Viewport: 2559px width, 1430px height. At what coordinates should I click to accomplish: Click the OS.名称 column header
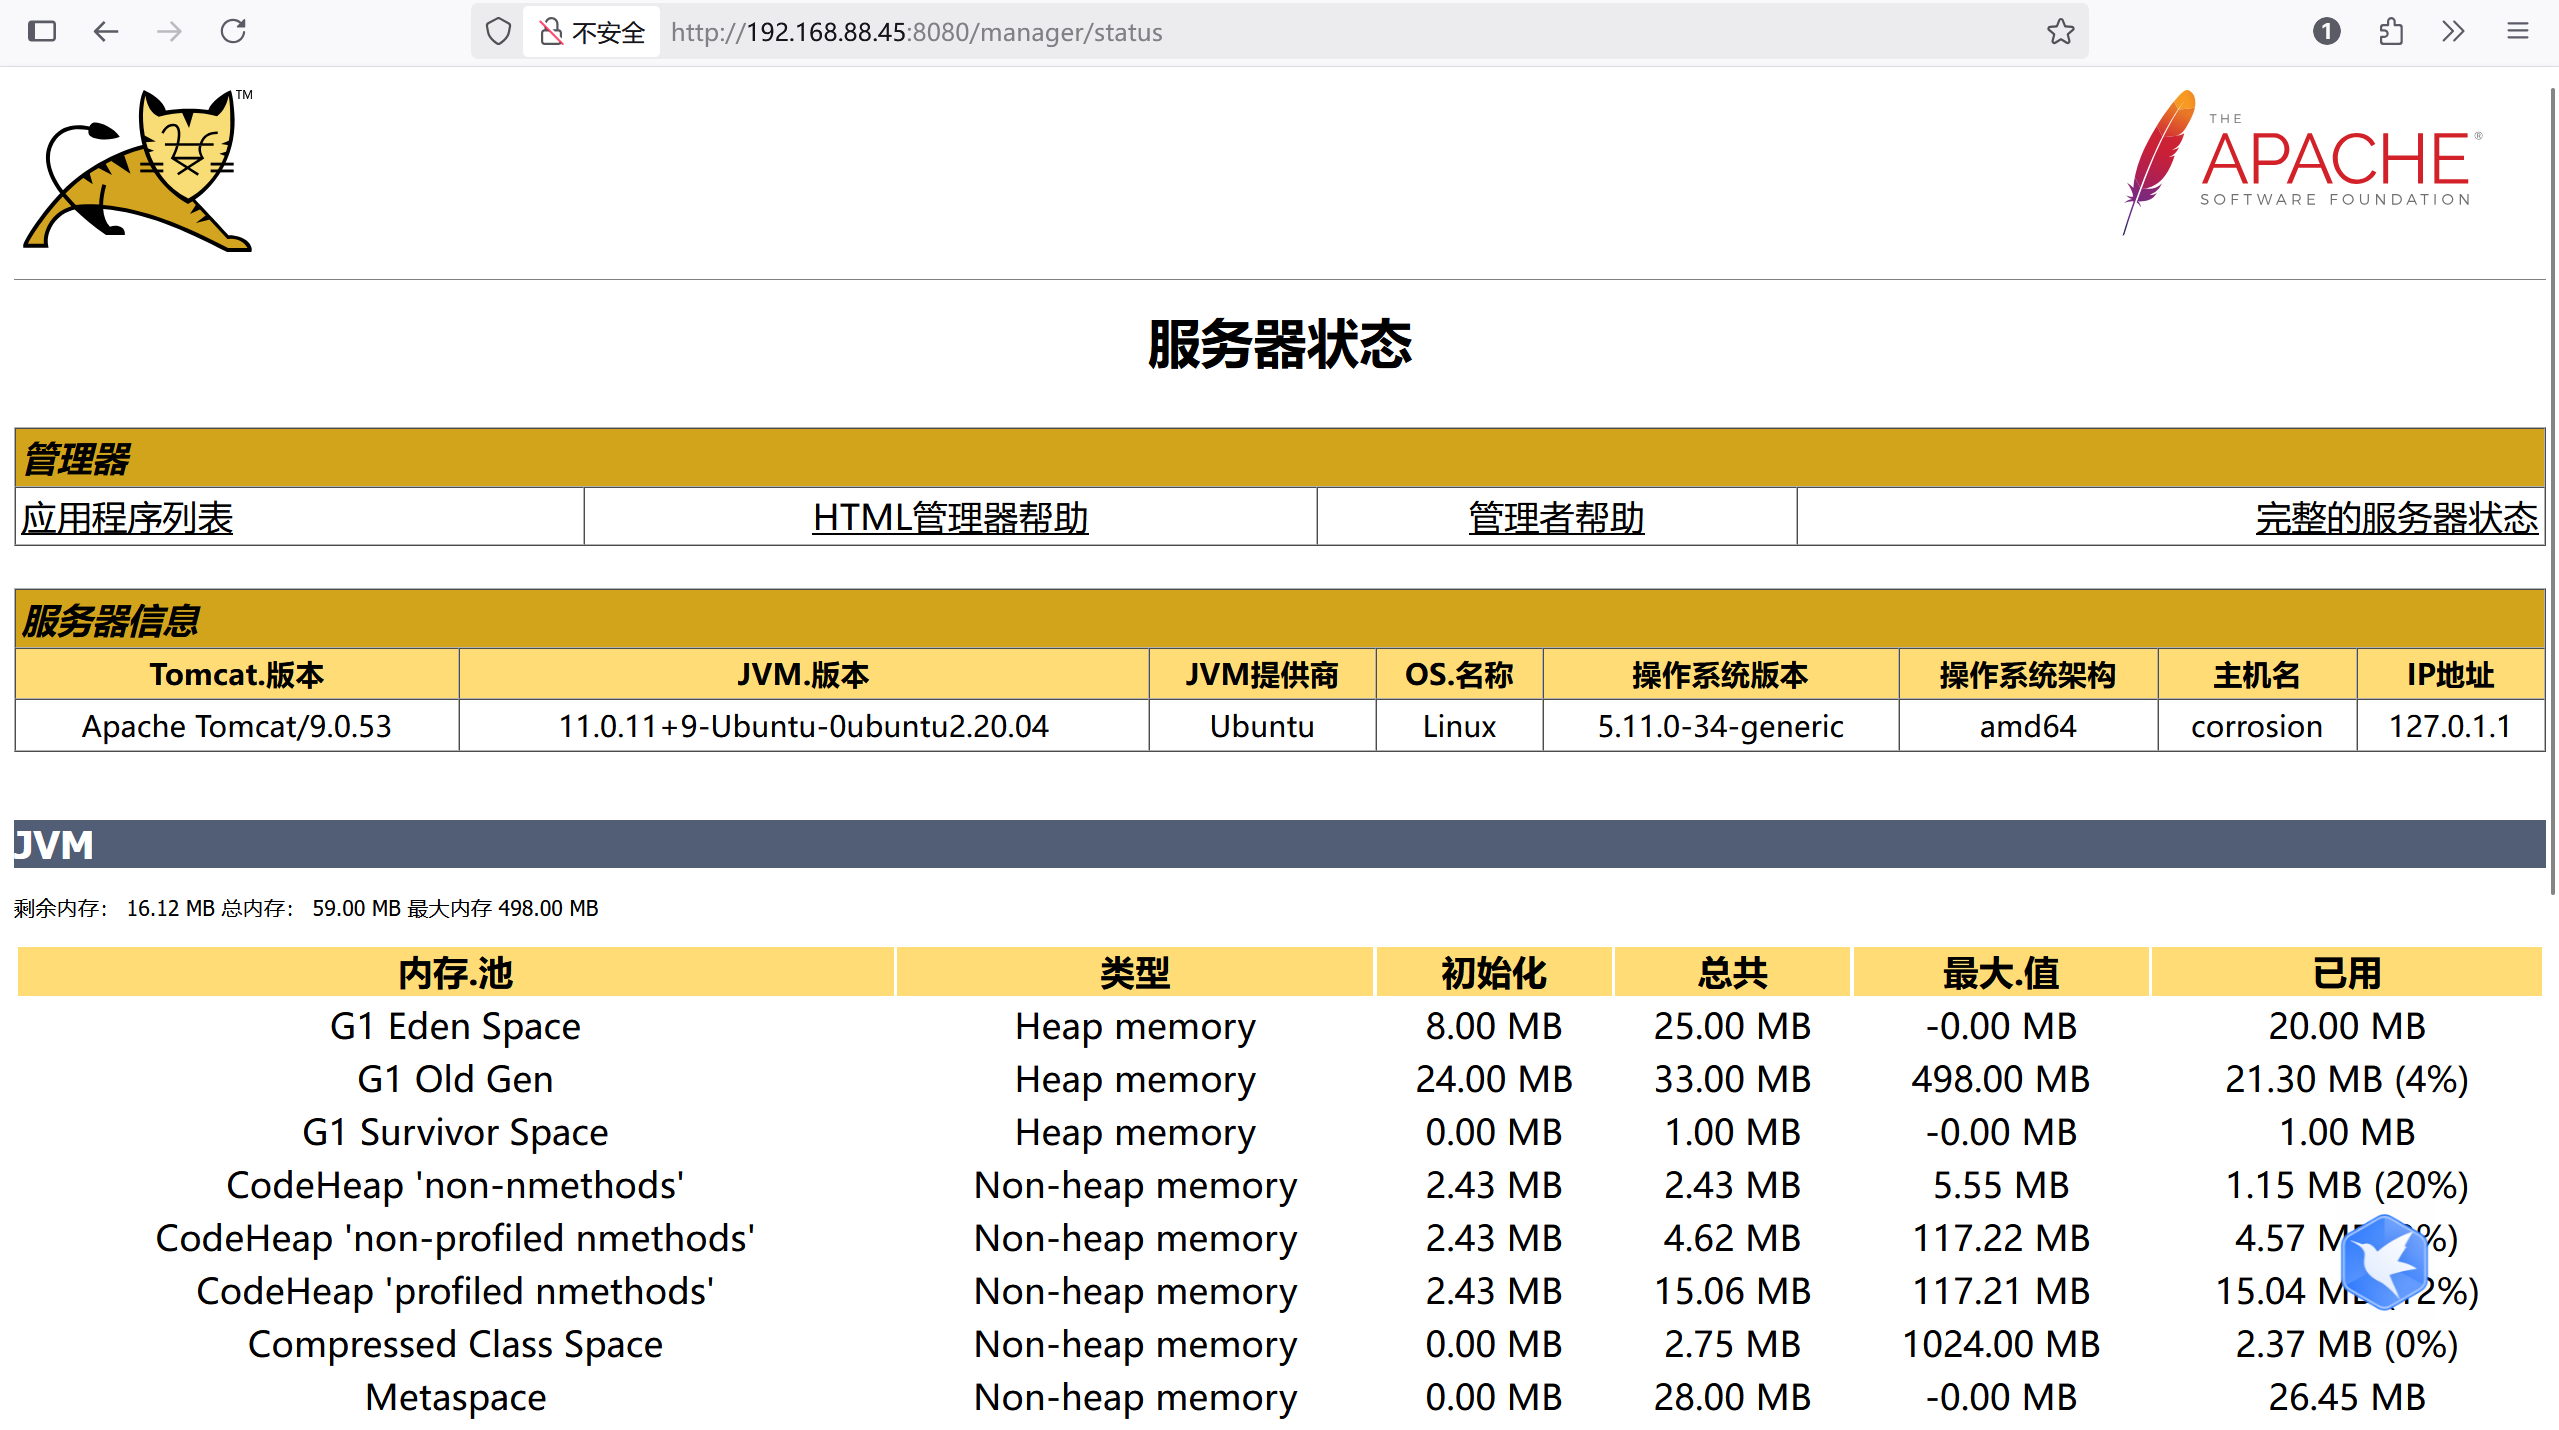pos(1459,674)
